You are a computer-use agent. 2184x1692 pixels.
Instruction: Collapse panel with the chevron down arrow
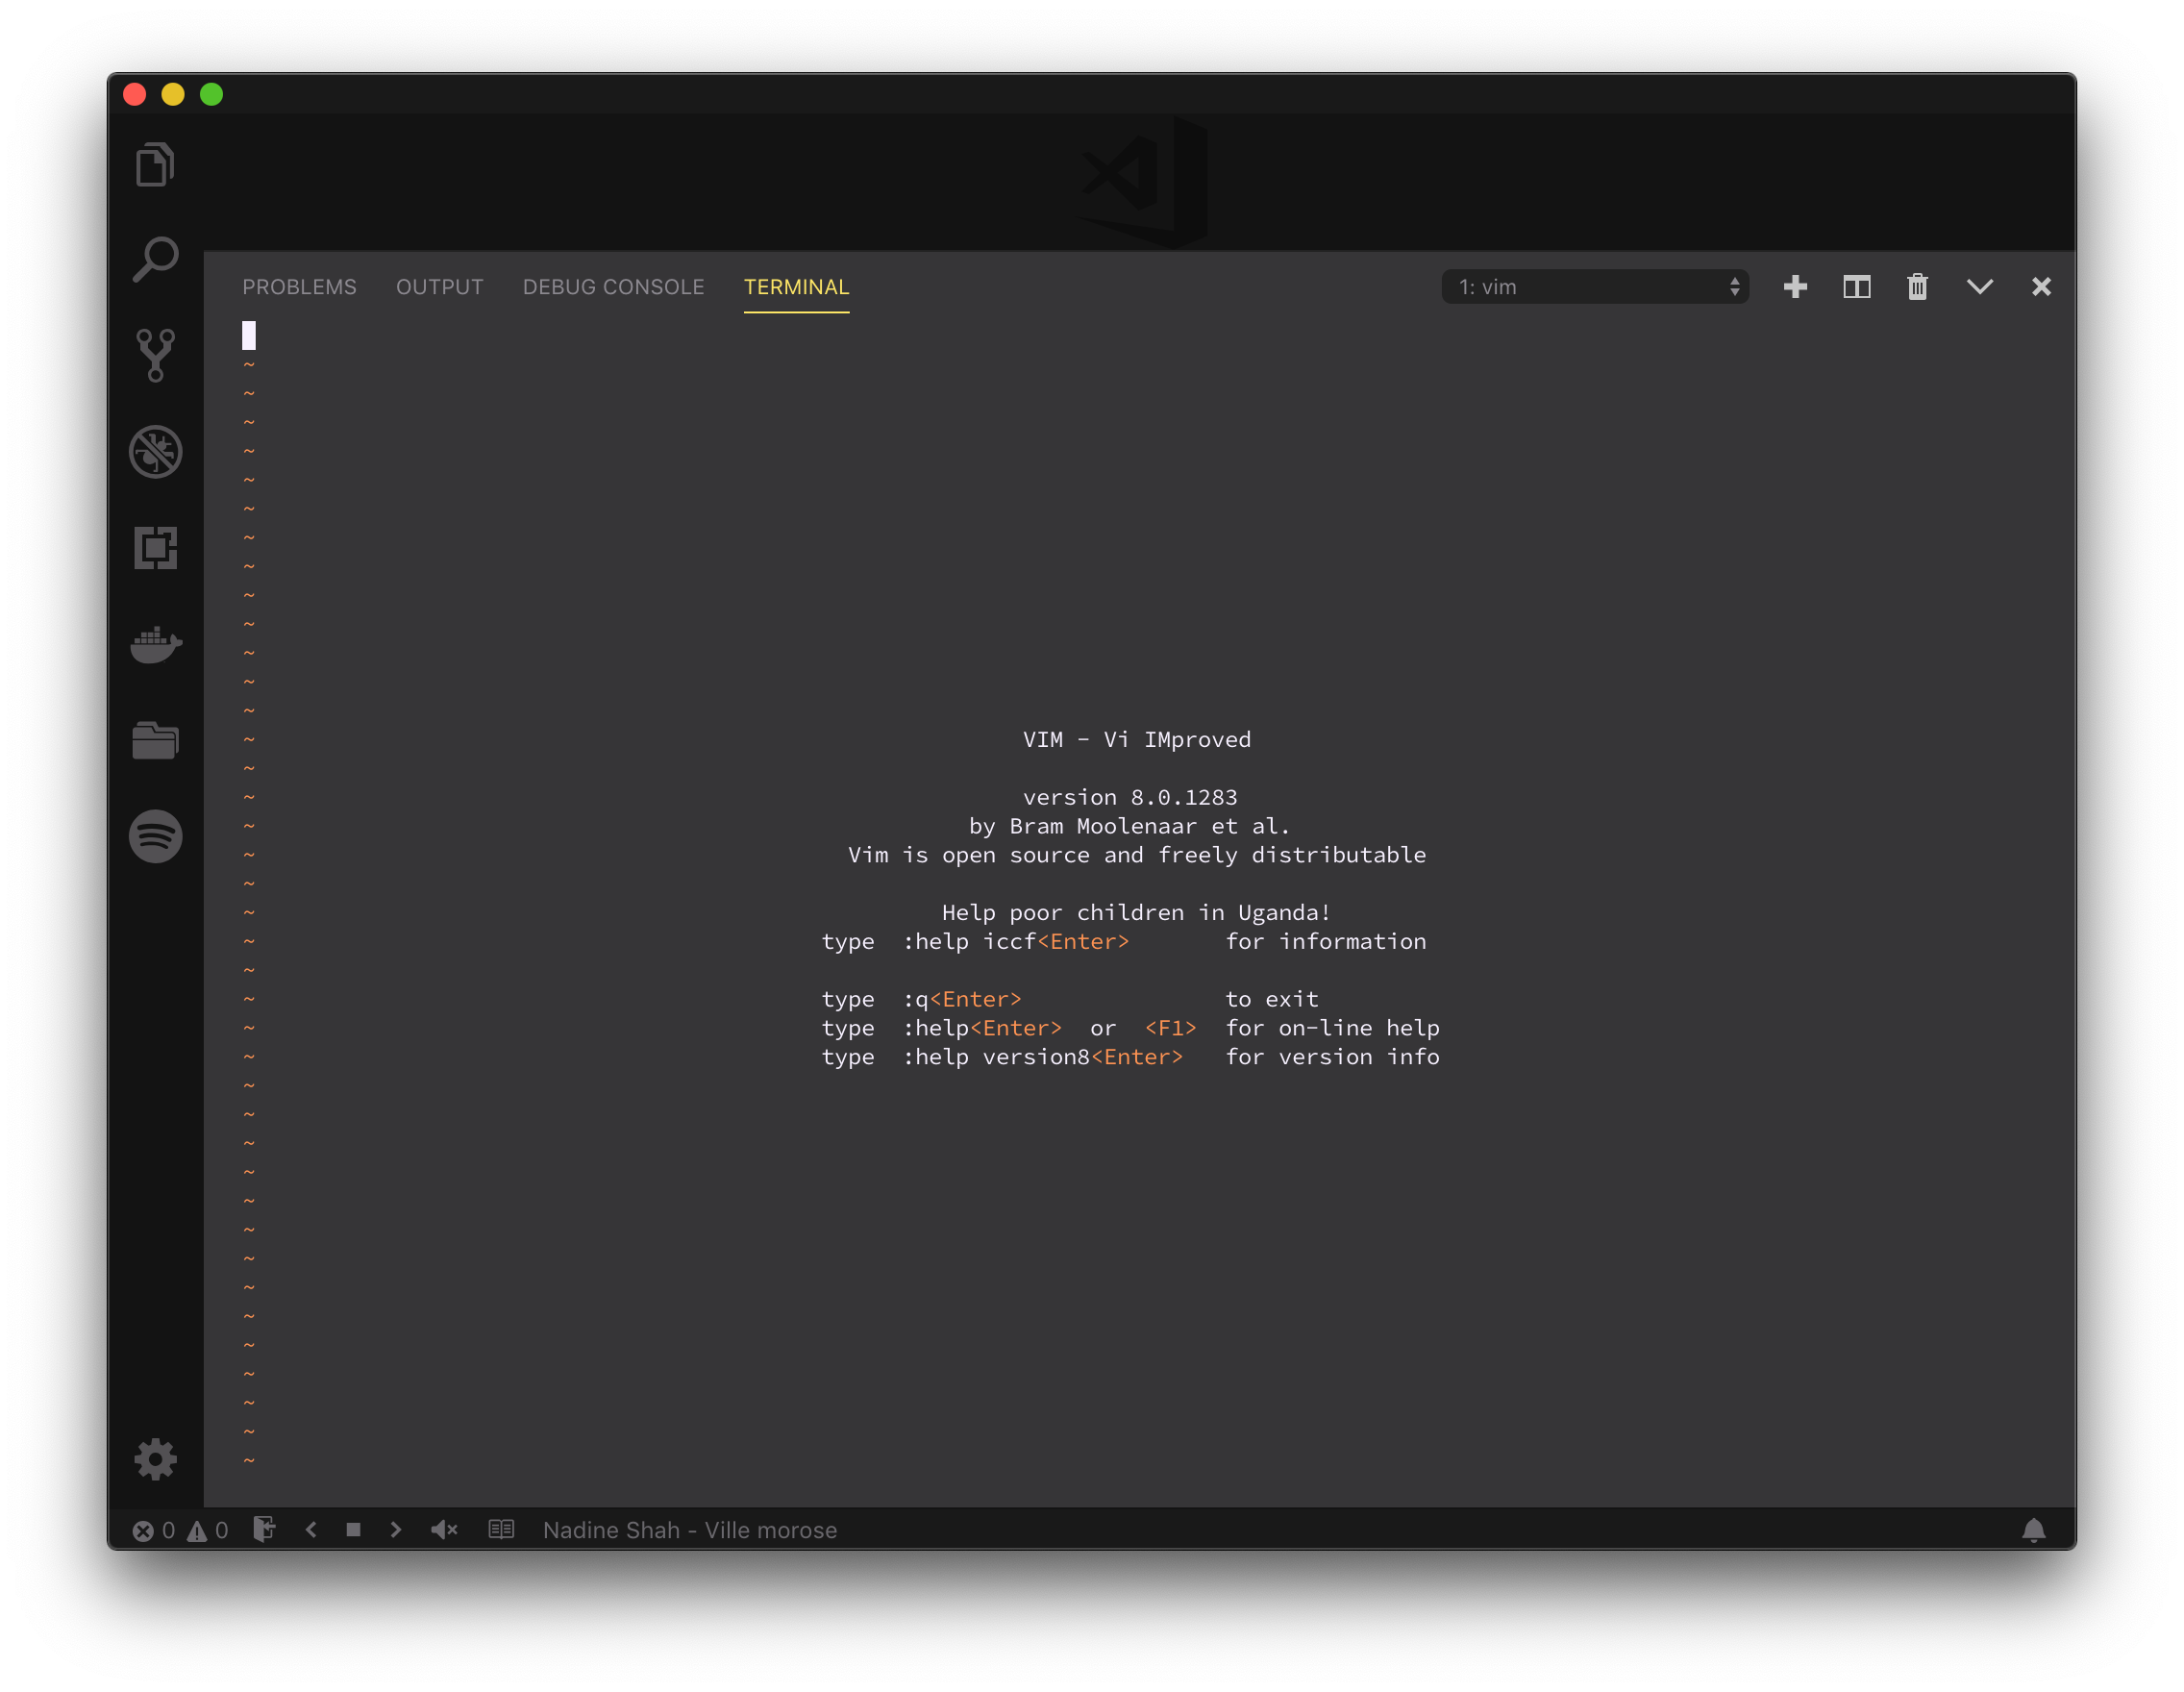[1980, 287]
